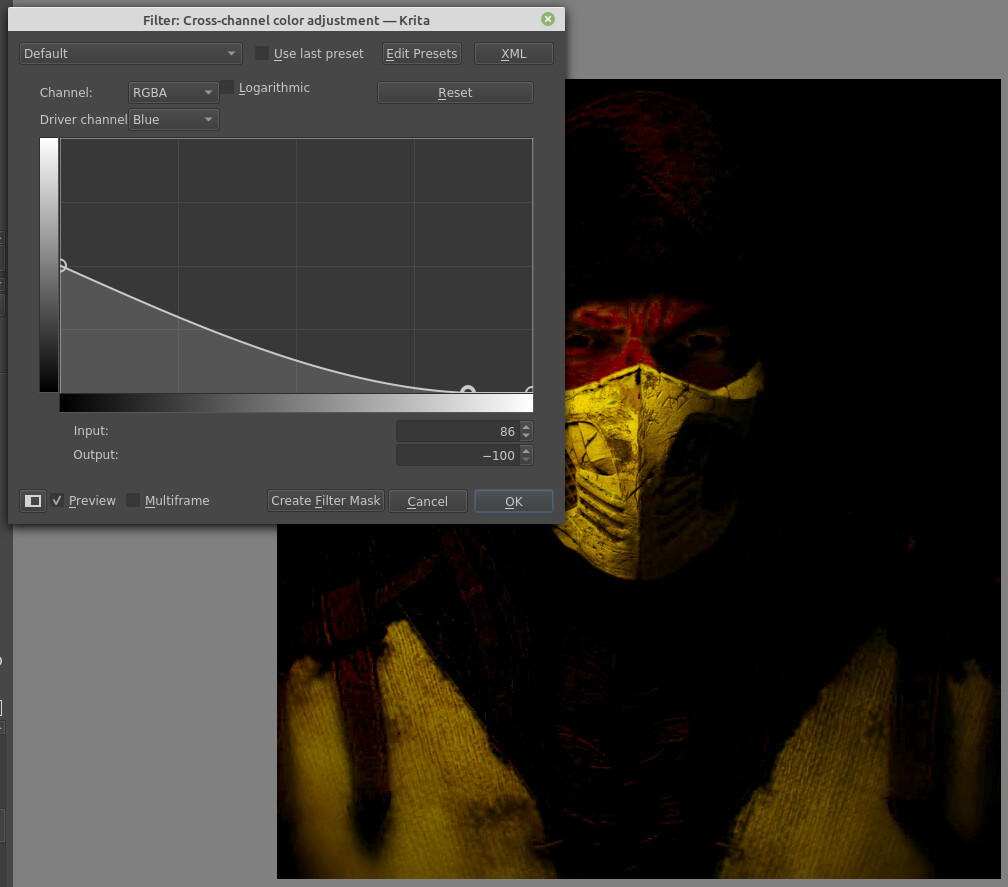This screenshot has width=1008, height=887.
Task: Select the curve point near bottom right
Action: point(467,392)
